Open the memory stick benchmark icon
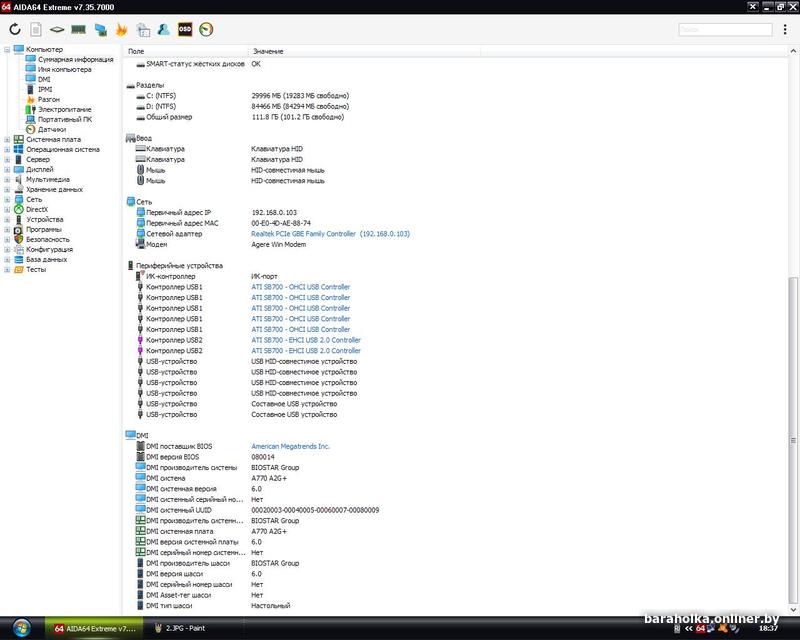800x640 pixels. (x=78, y=30)
